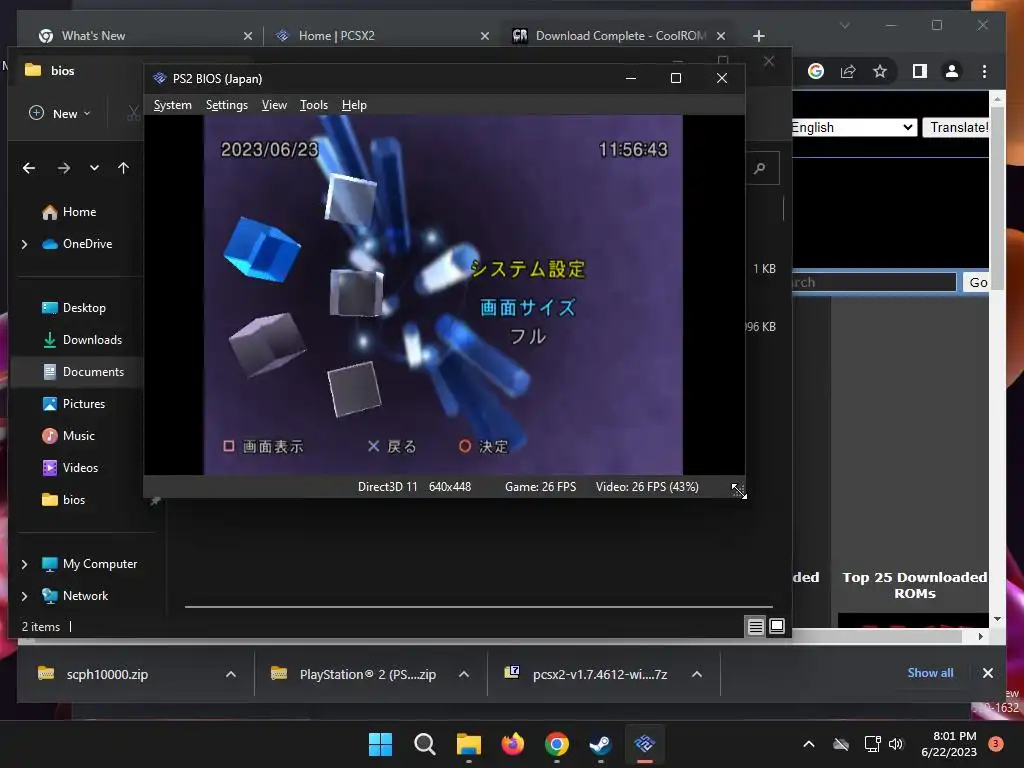Open Pictures in the sidebar
1024x768 pixels.
(73, 404)
